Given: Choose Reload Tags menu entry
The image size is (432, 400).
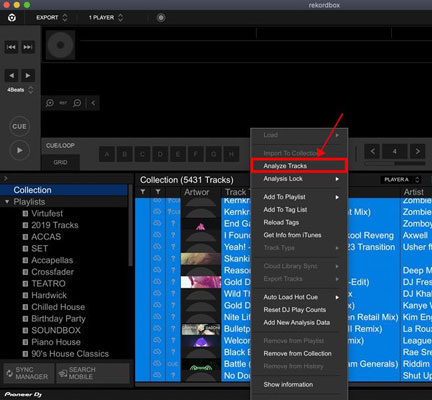Looking at the screenshot, I should (x=299, y=222).
